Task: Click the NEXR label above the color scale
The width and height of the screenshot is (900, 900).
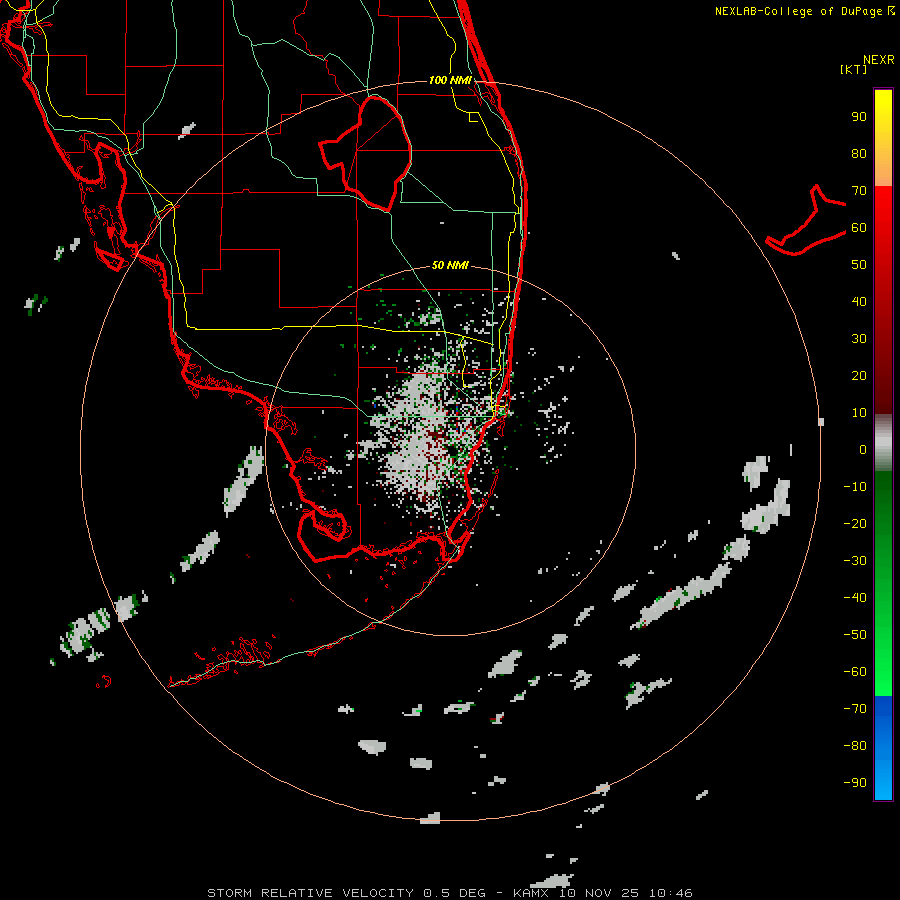Action: 878,60
